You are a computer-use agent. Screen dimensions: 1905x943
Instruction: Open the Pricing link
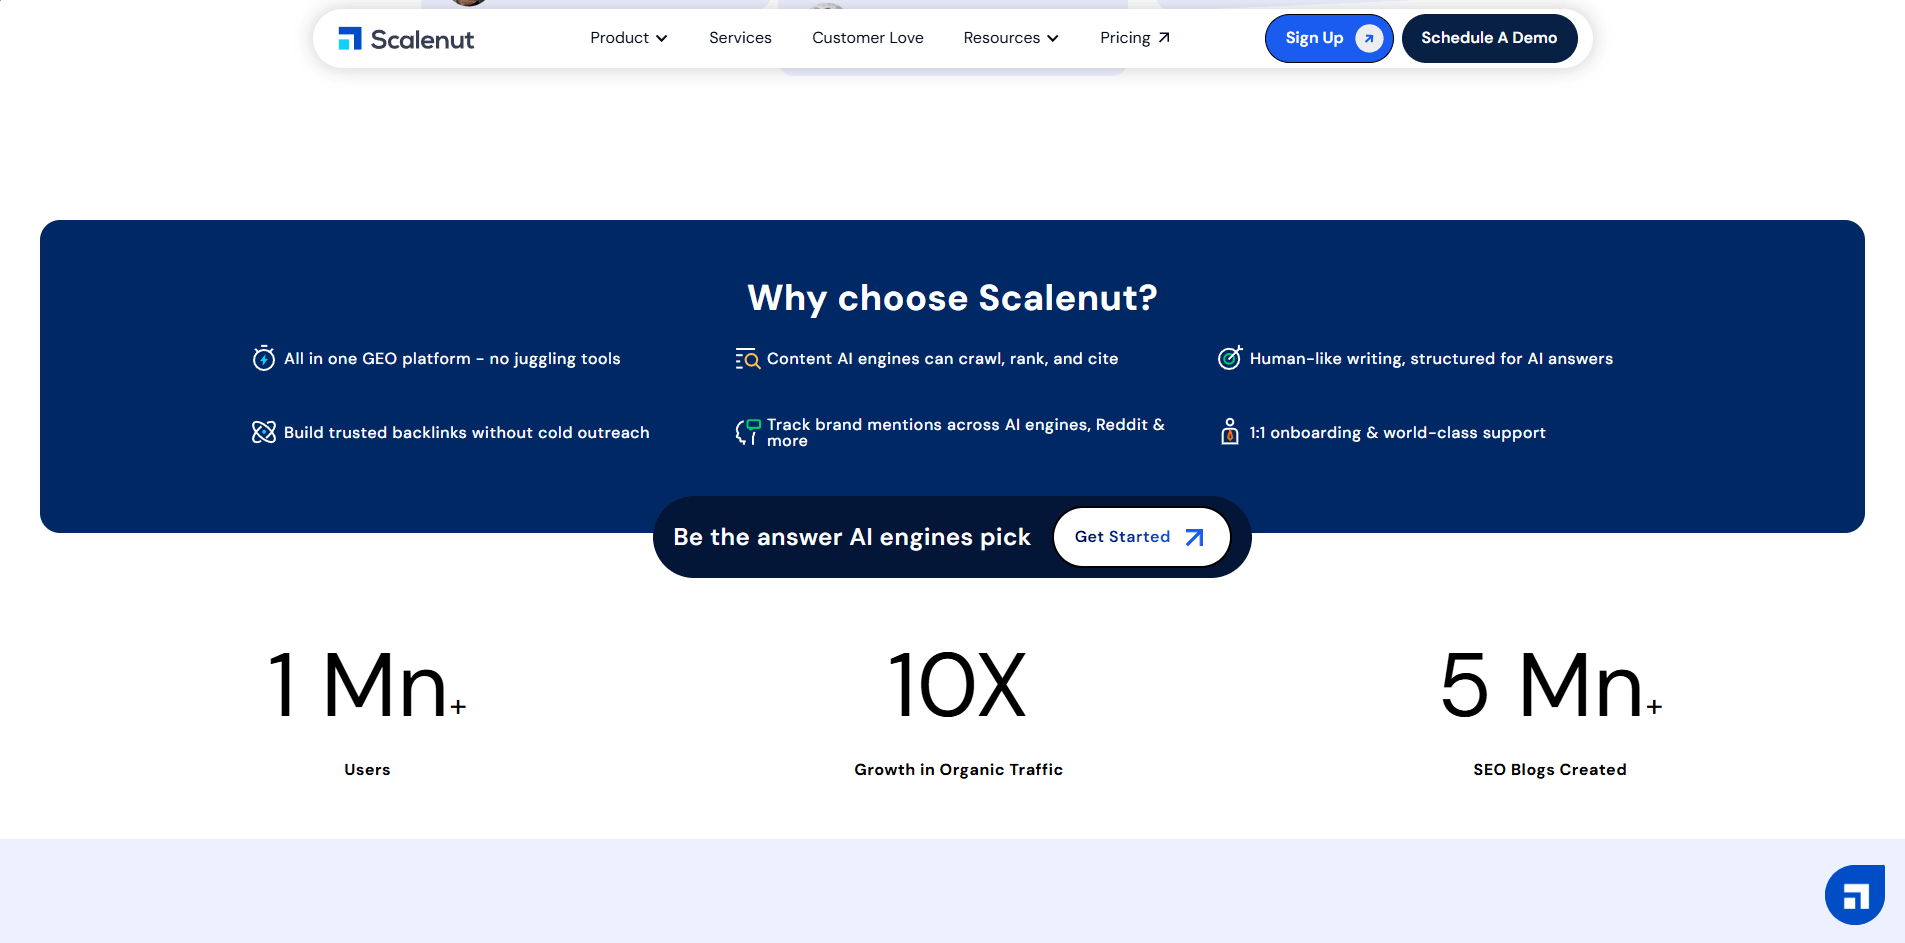pyautogui.click(x=1134, y=38)
